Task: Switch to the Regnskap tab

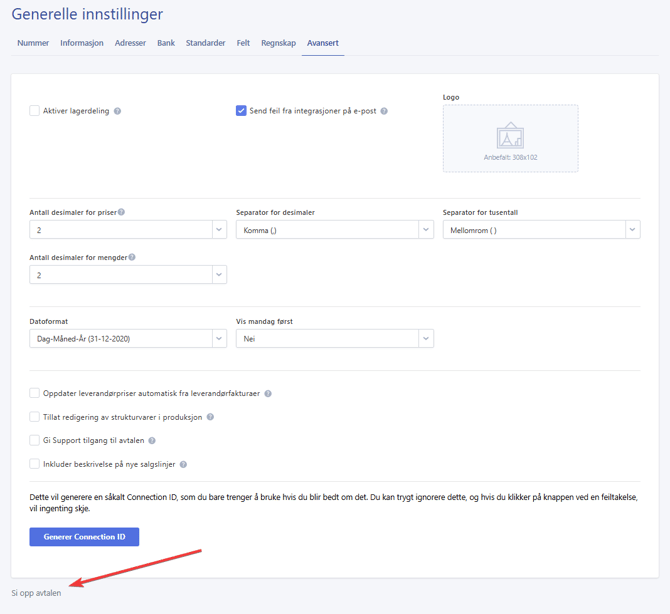Action: [278, 43]
